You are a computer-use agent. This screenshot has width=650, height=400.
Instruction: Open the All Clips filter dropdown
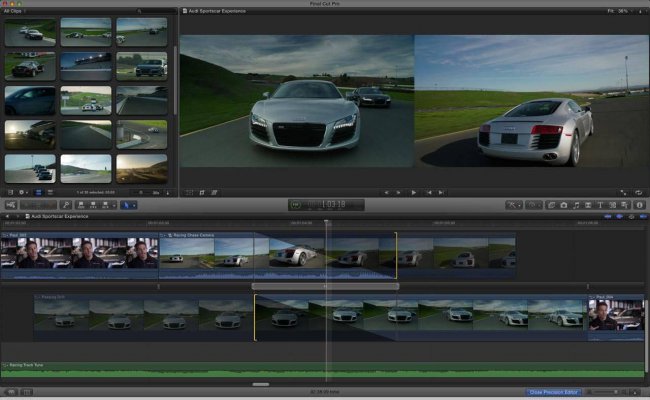click(x=15, y=11)
